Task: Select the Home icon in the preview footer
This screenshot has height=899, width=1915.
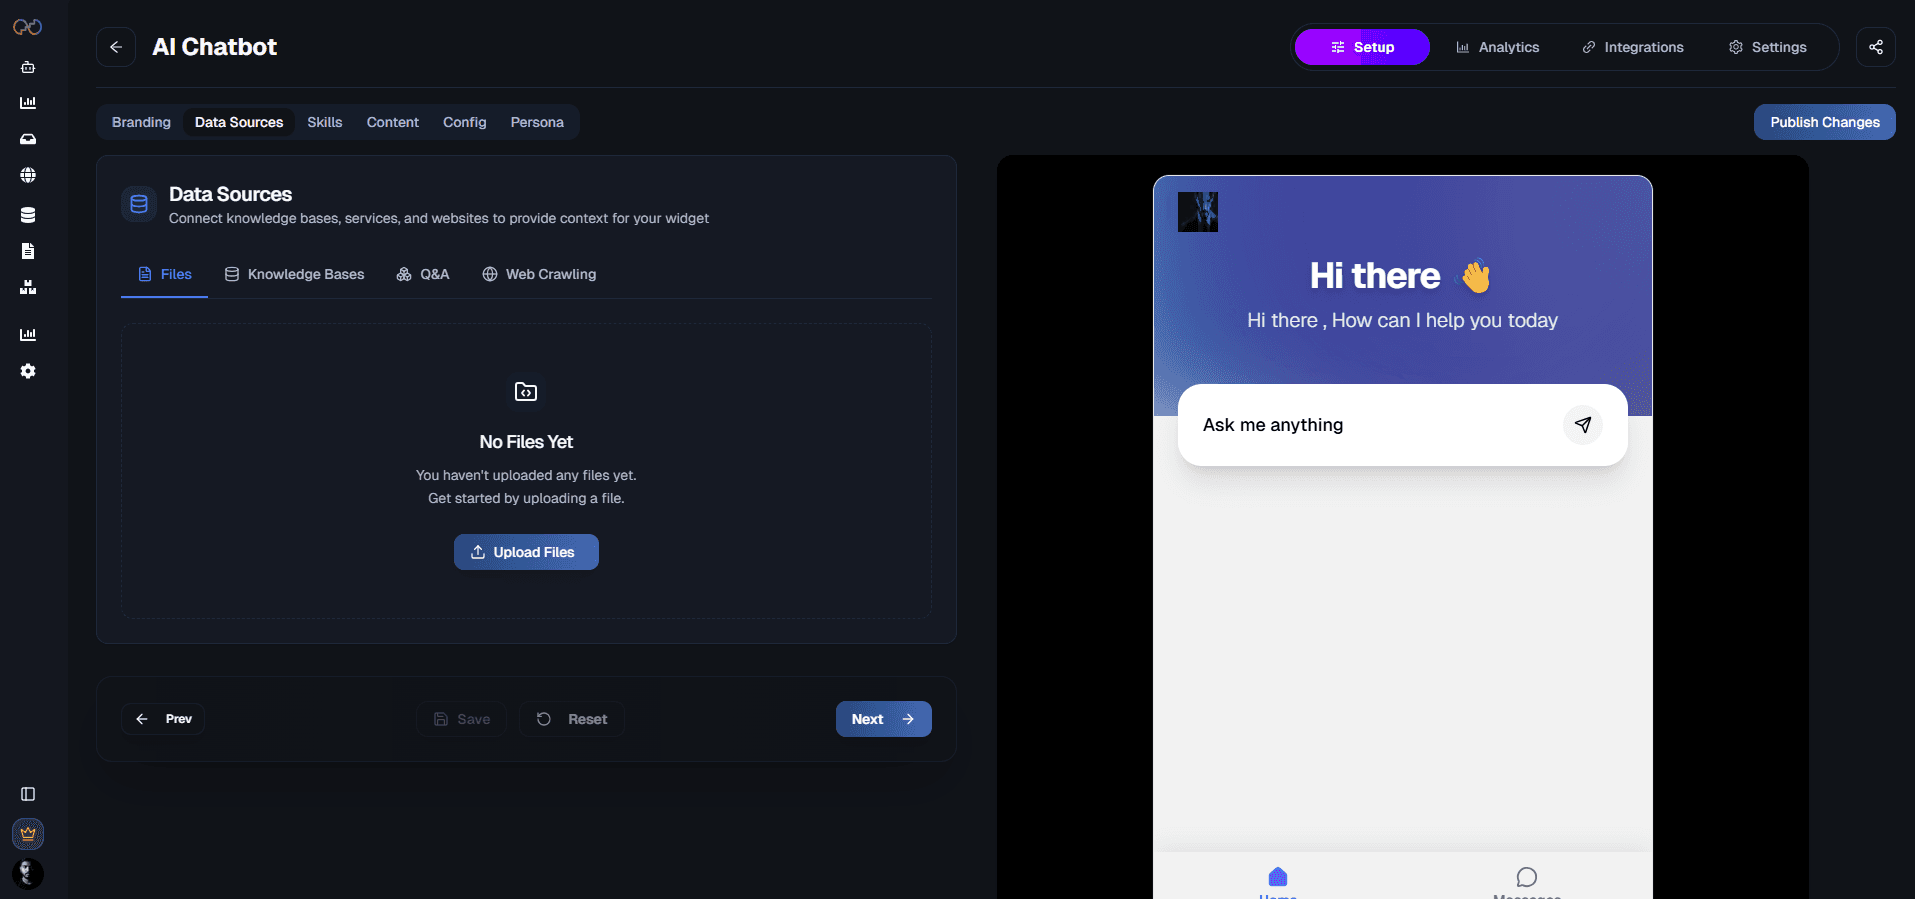Action: [x=1278, y=877]
